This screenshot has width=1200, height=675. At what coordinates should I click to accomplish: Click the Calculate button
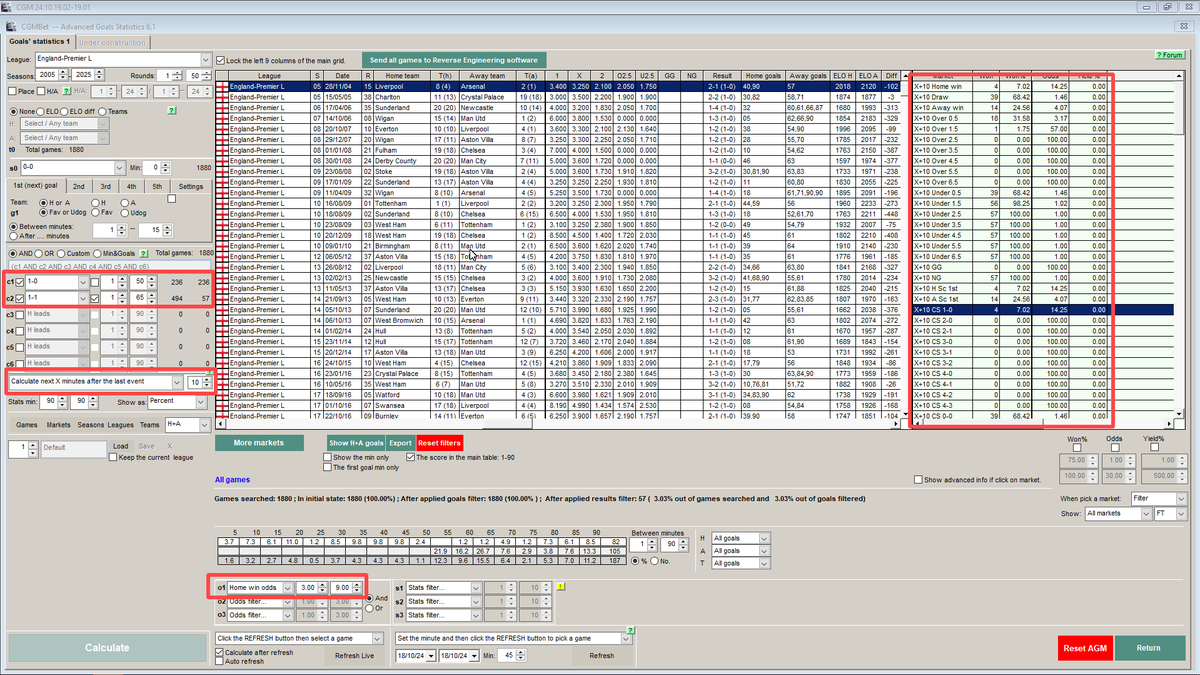[106, 647]
